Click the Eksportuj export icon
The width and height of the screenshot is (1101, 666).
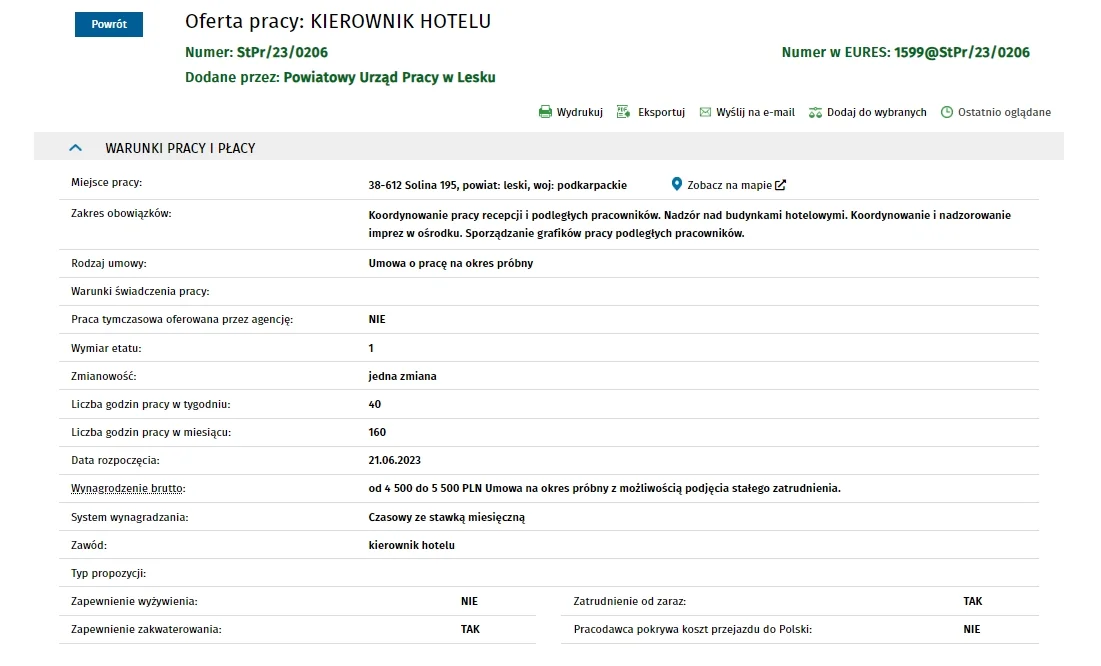[623, 112]
